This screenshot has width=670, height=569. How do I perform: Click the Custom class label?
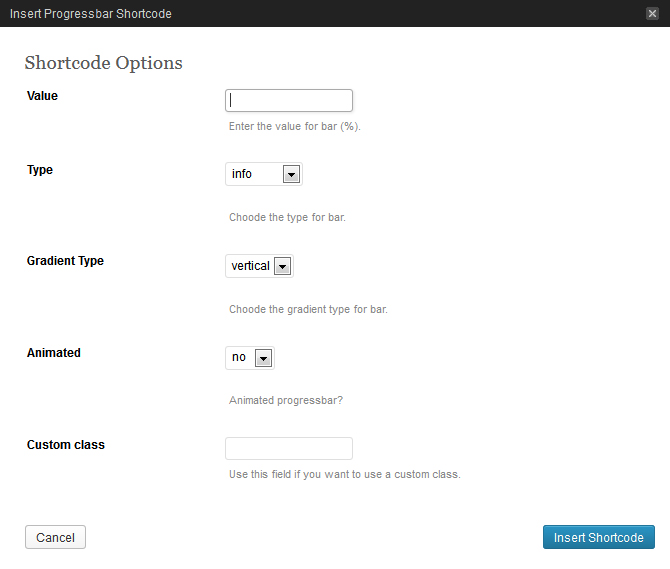(x=66, y=444)
